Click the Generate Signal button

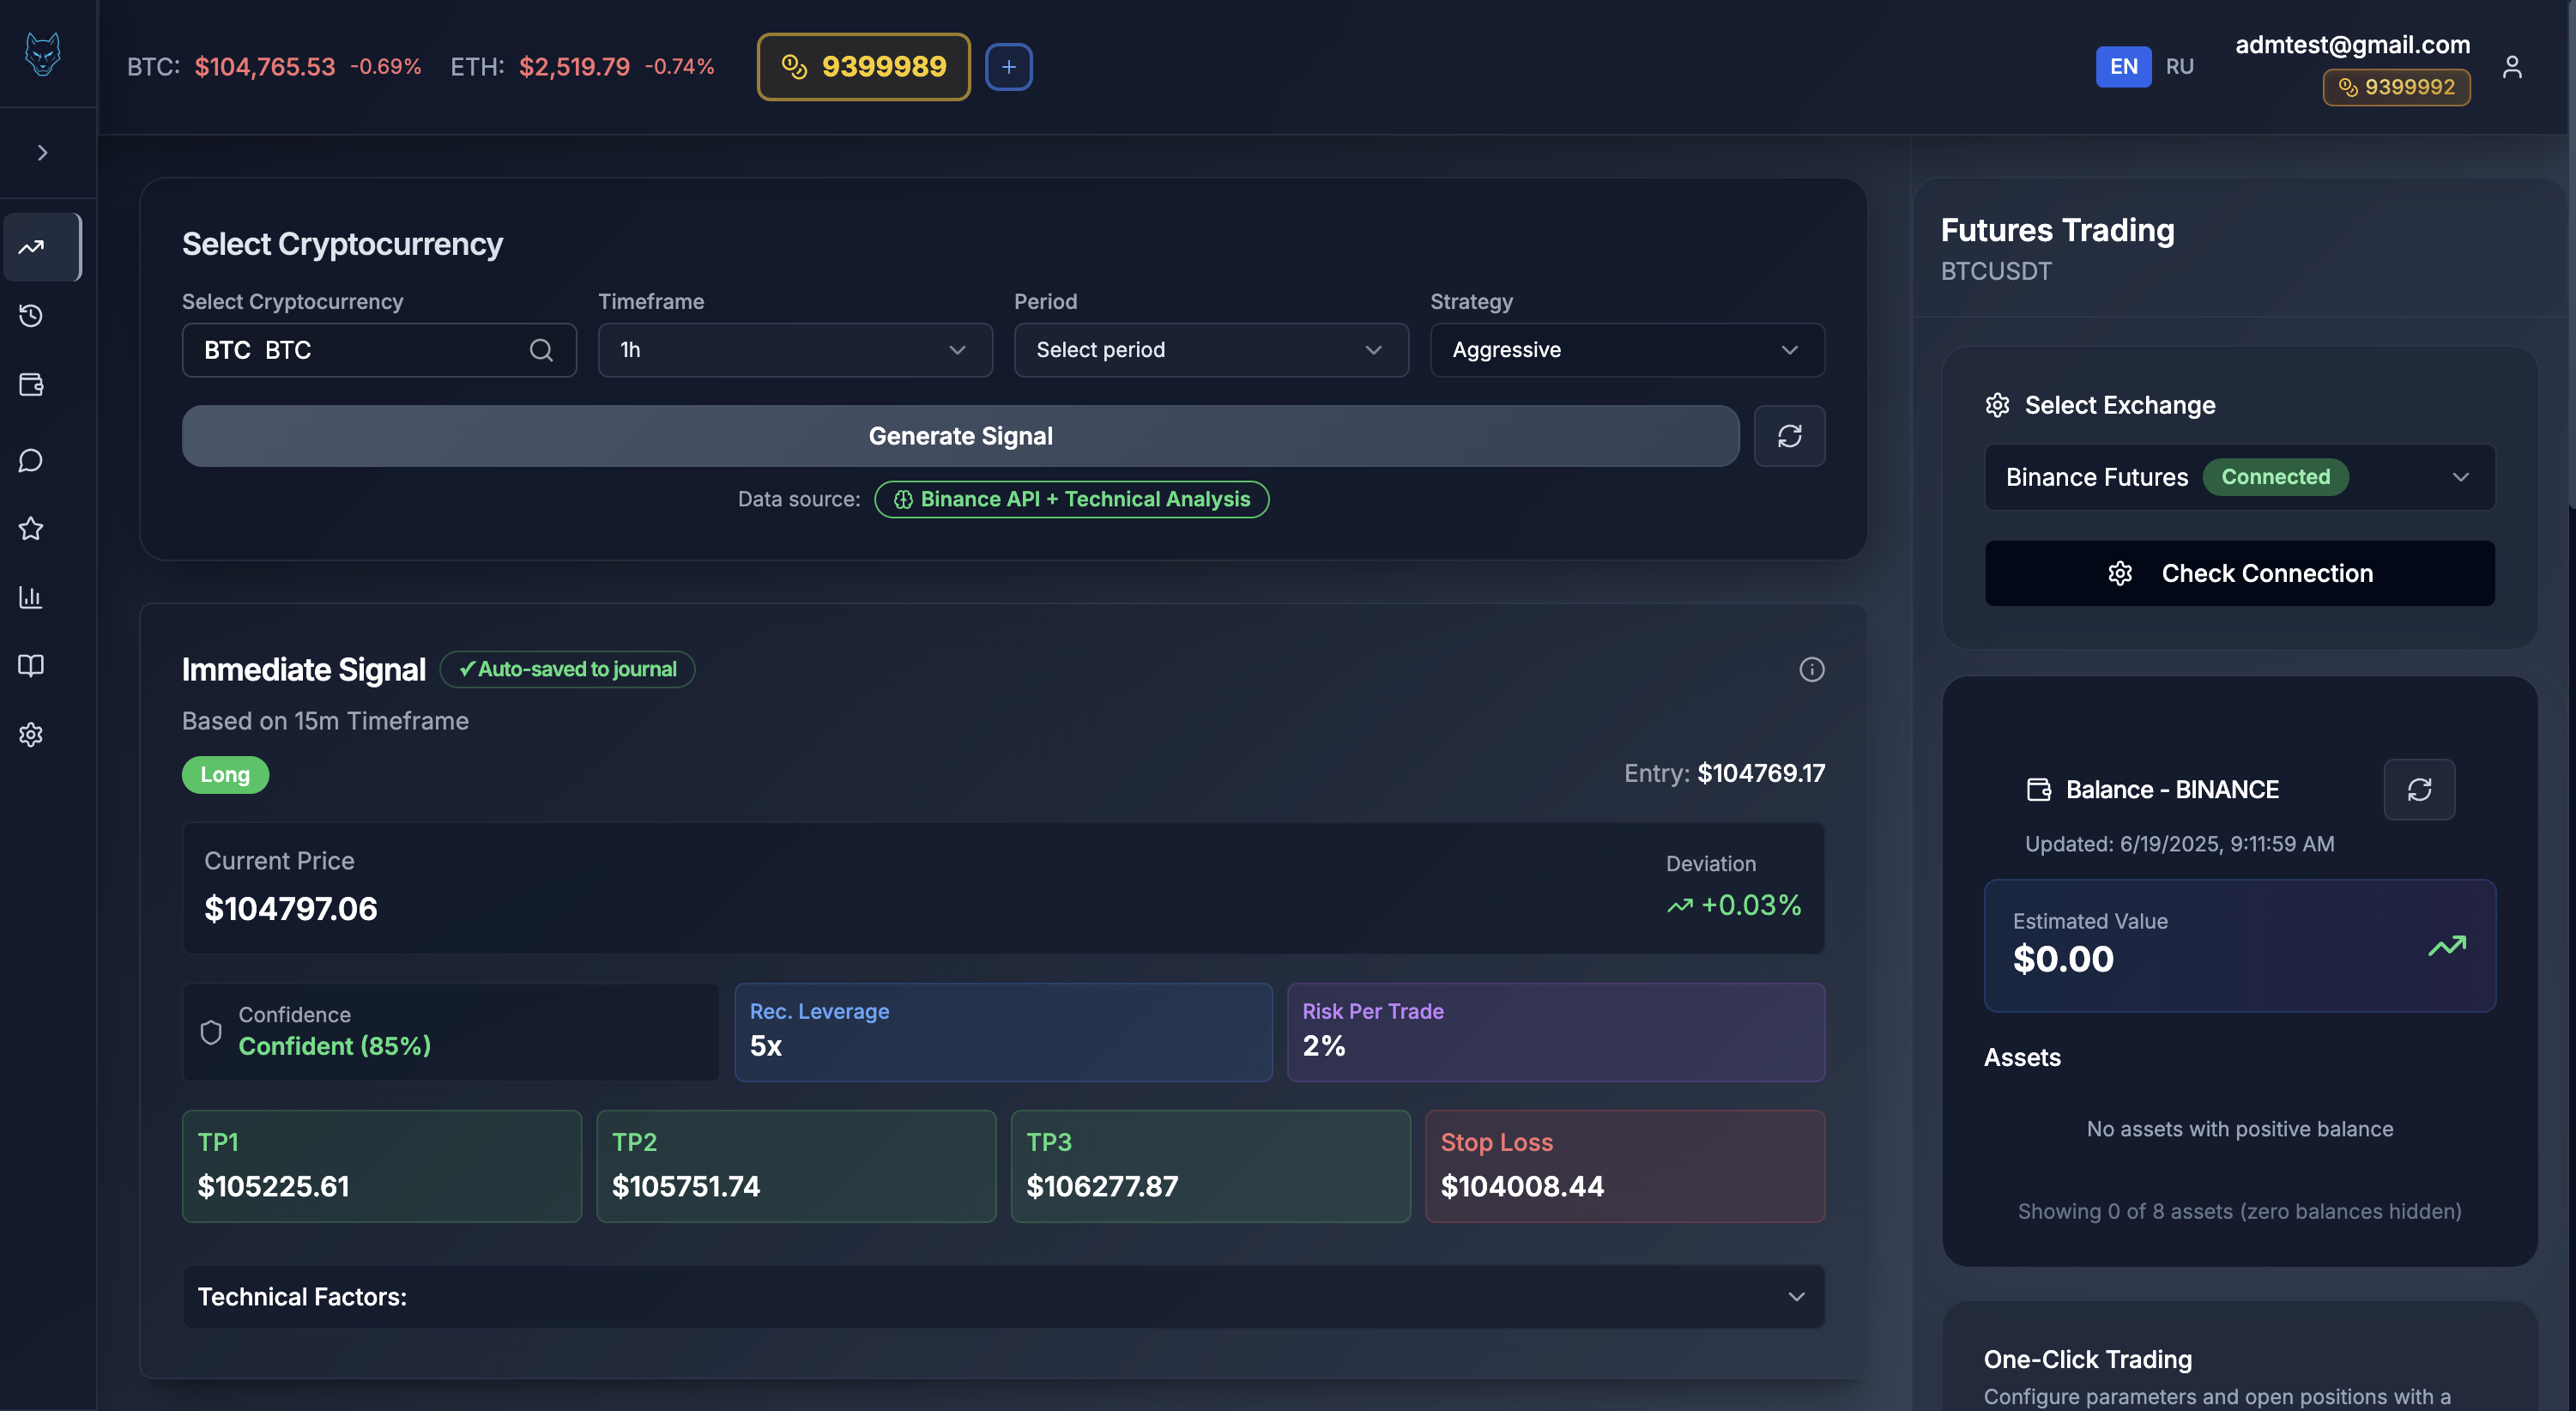click(x=960, y=436)
